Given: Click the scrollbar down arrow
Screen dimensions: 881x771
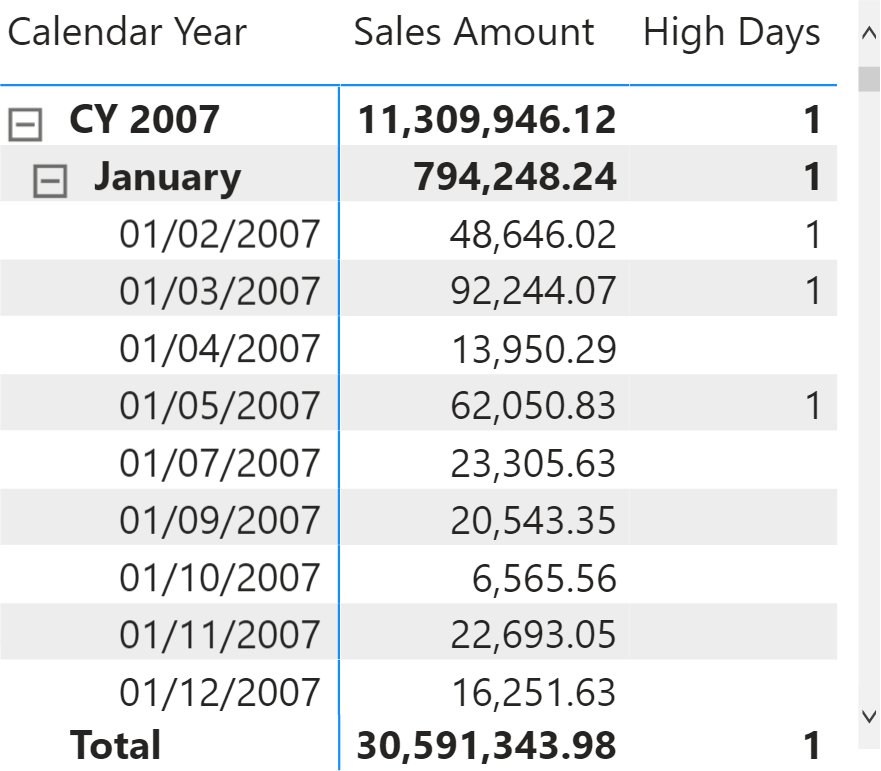Looking at the screenshot, I should [869, 716].
